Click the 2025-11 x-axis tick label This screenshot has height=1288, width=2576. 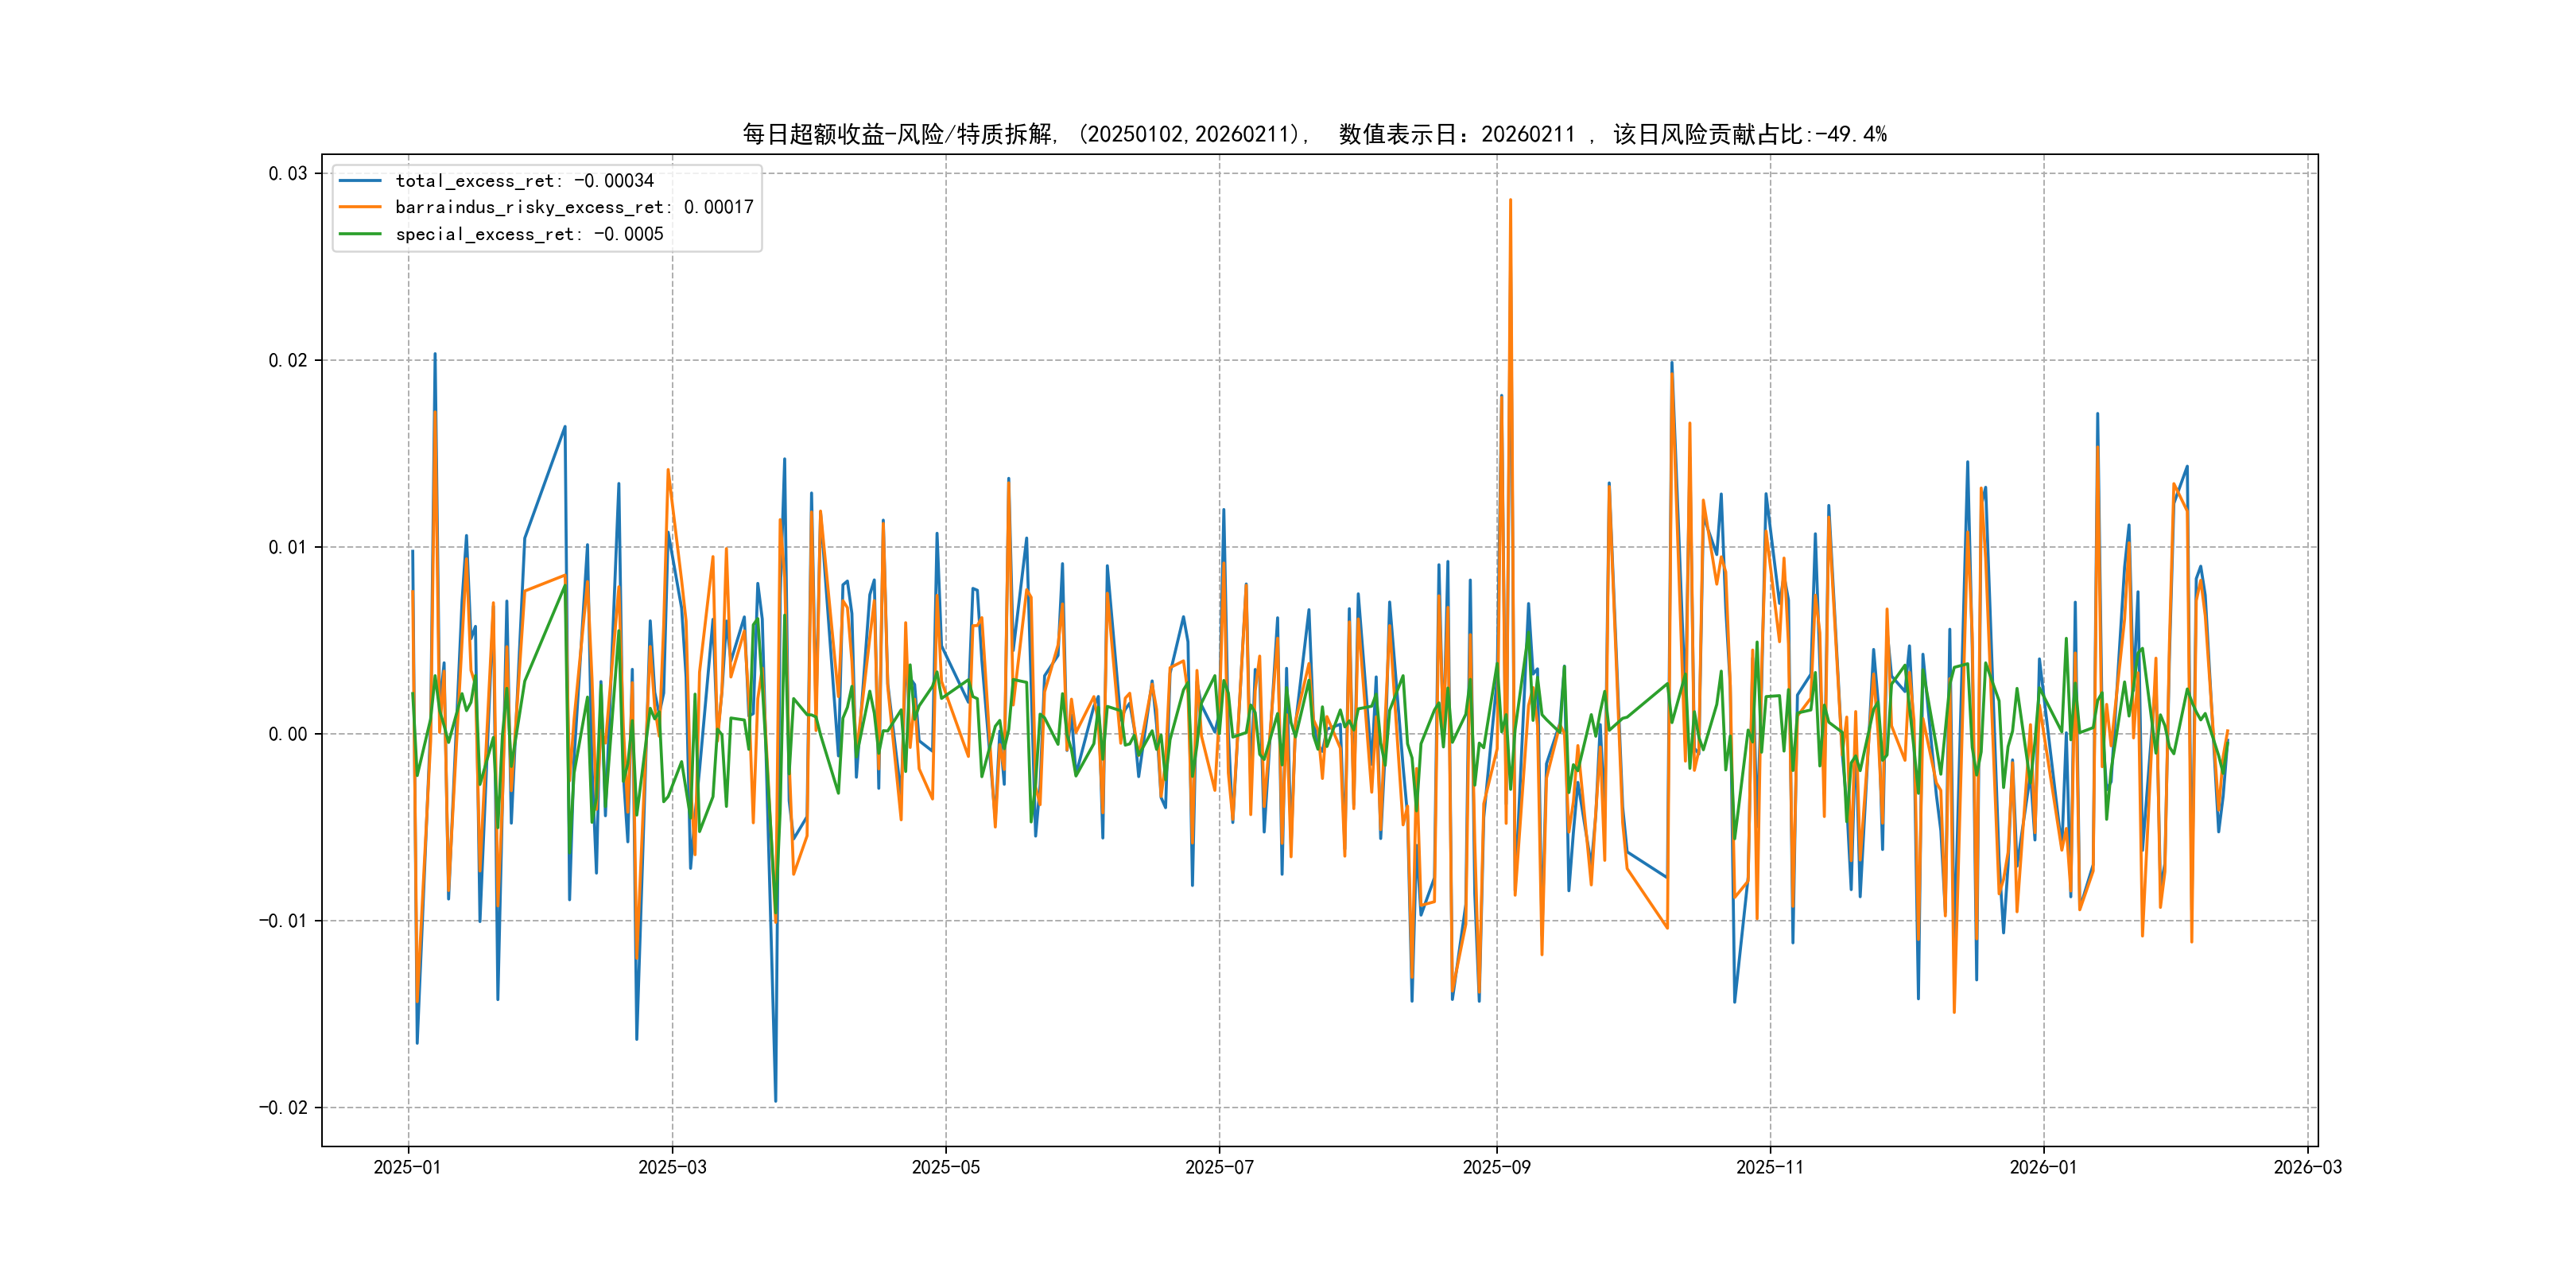(1769, 1167)
